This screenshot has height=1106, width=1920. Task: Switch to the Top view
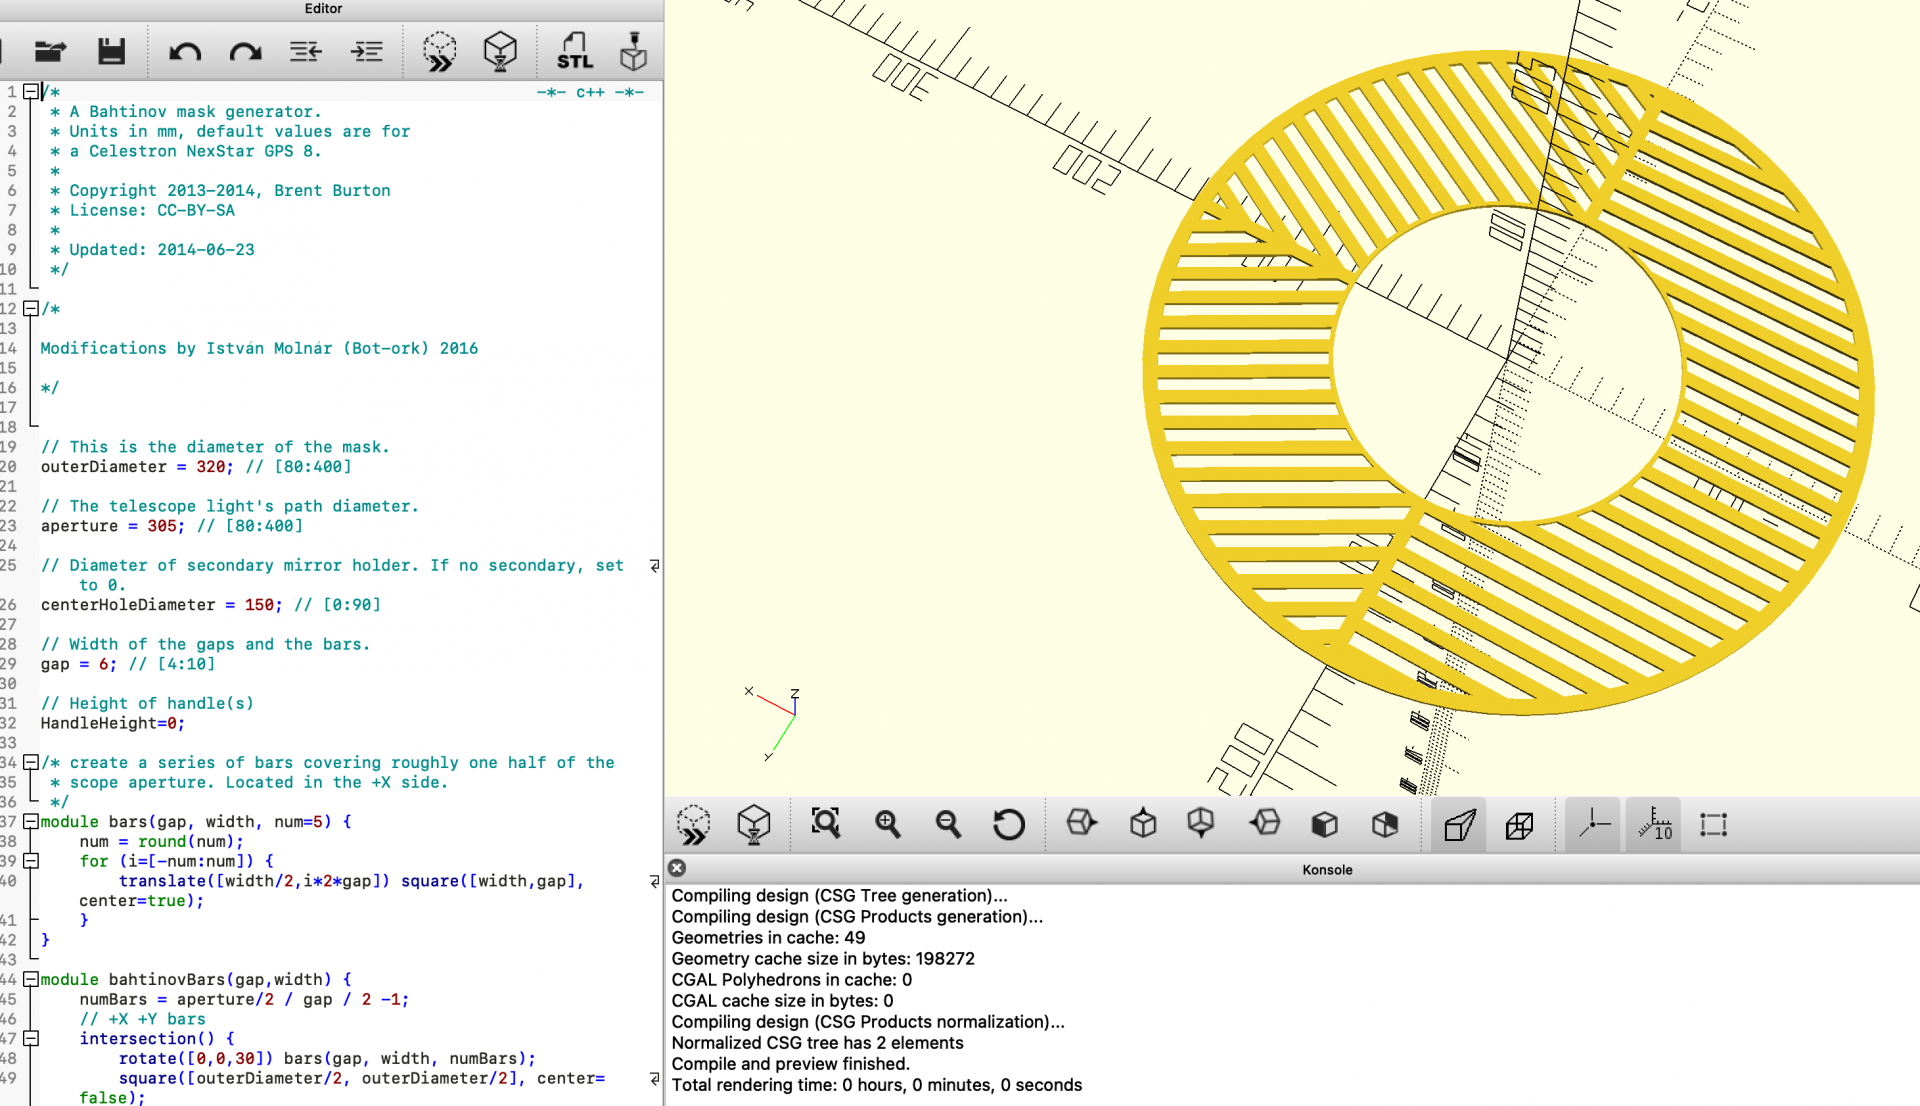pyautogui.click(x=1143, y=824)
